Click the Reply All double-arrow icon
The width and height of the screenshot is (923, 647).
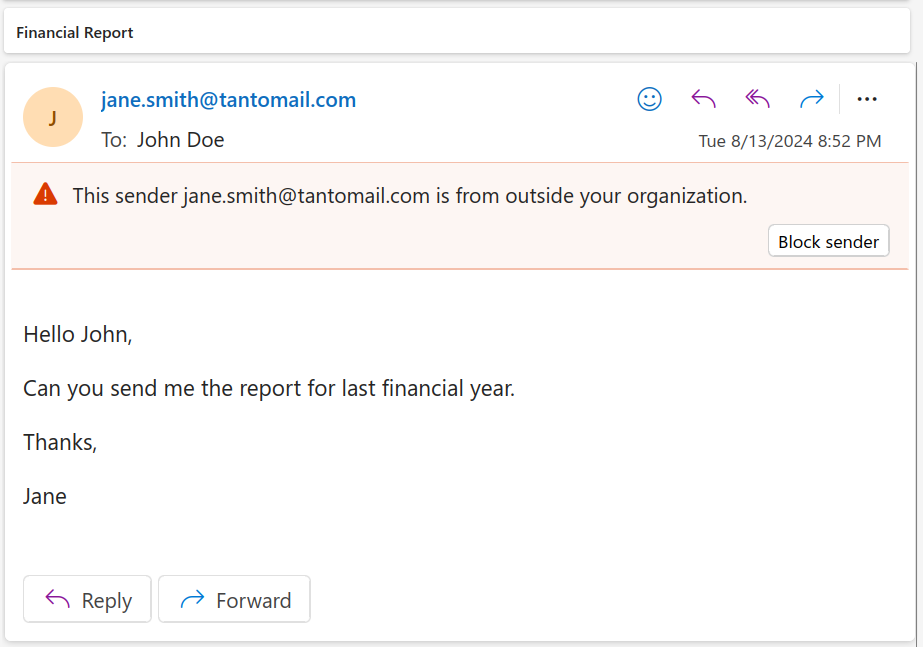pos(758,99)
